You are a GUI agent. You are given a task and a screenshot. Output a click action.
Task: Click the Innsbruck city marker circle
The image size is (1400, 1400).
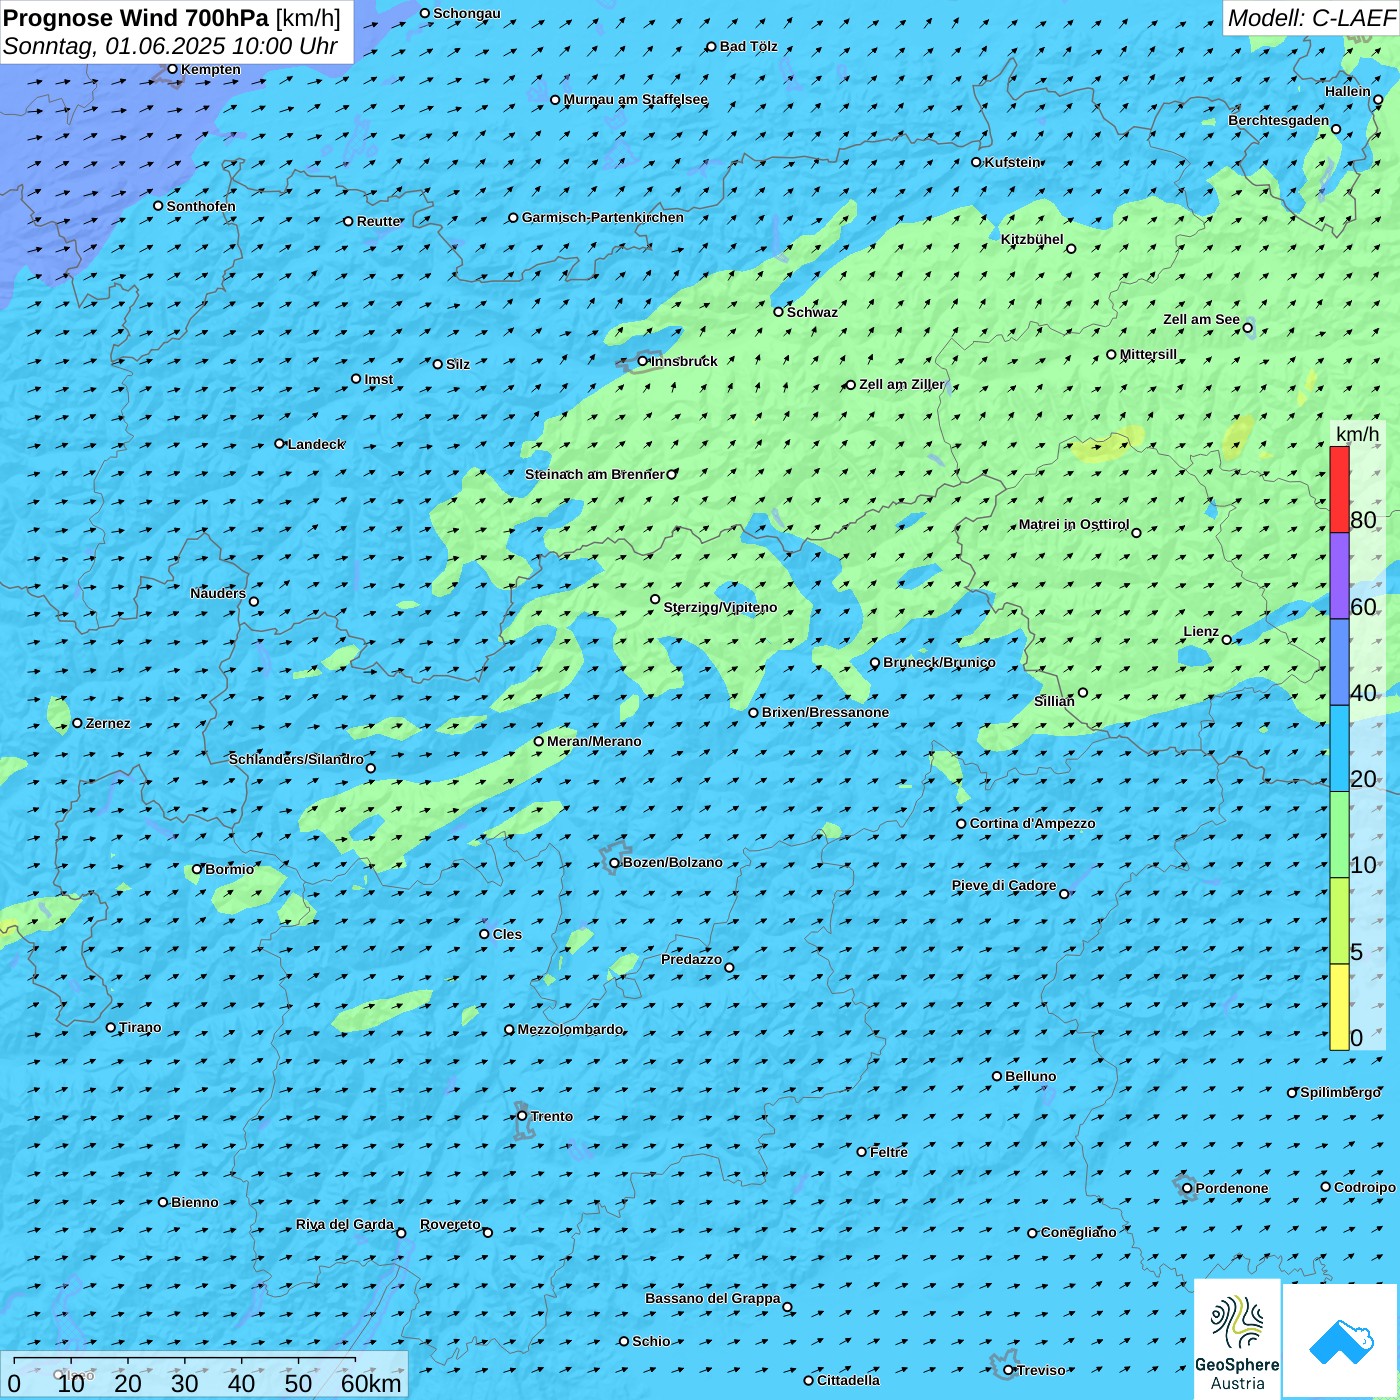(643, 361)
